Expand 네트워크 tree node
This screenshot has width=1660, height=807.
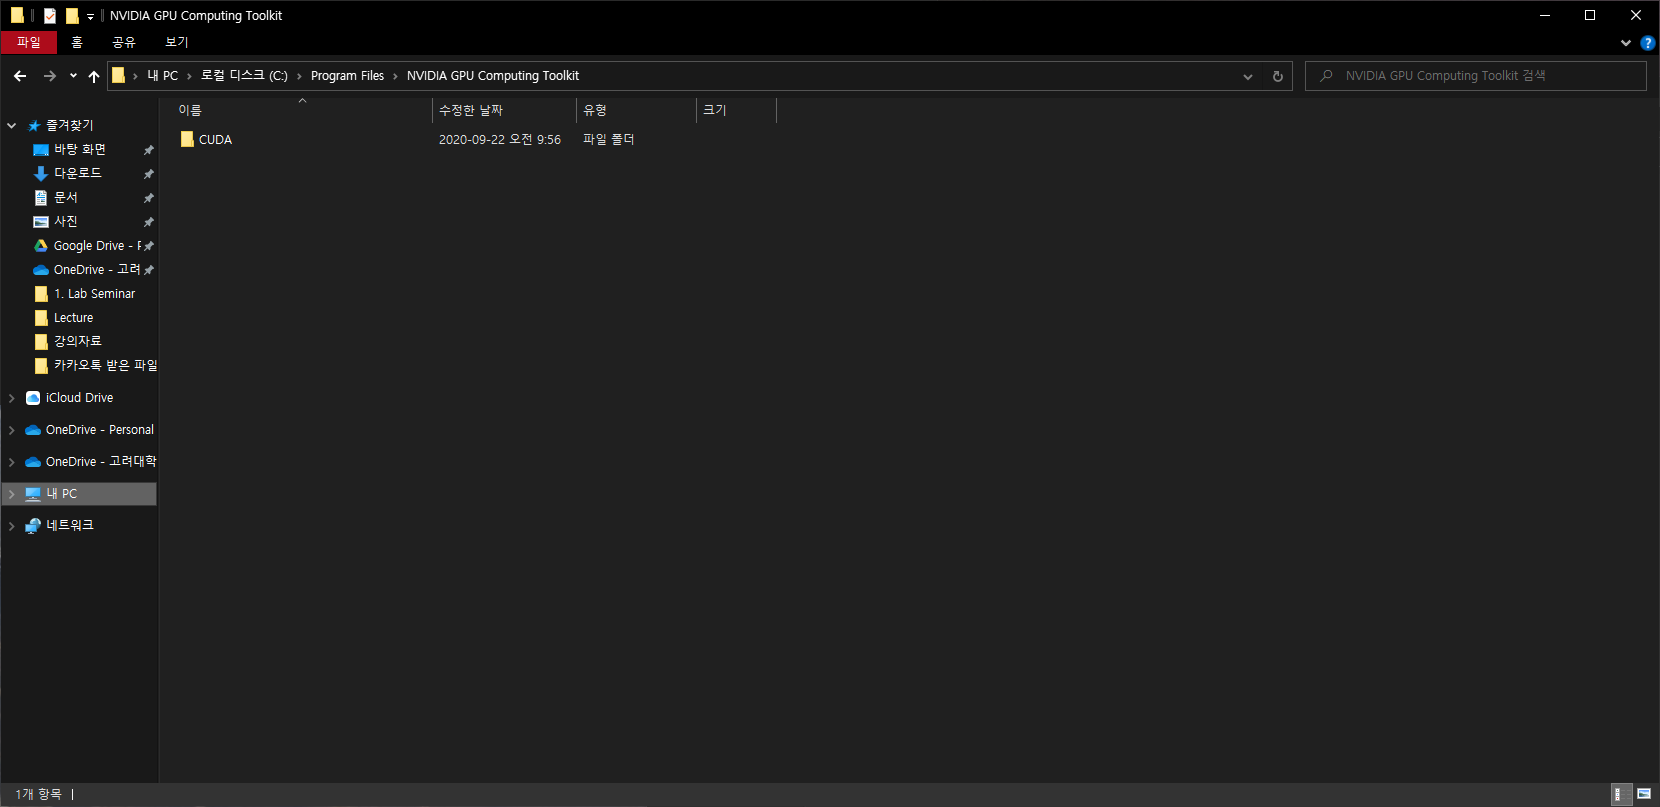coord(12,526)
